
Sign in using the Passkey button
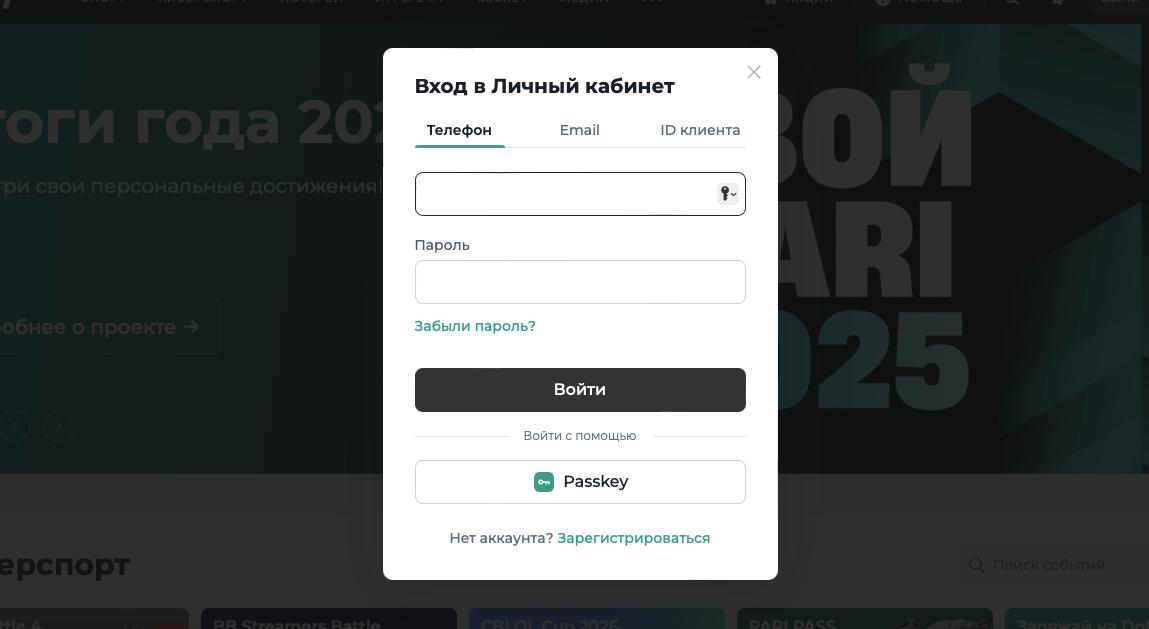click(580, 482)
